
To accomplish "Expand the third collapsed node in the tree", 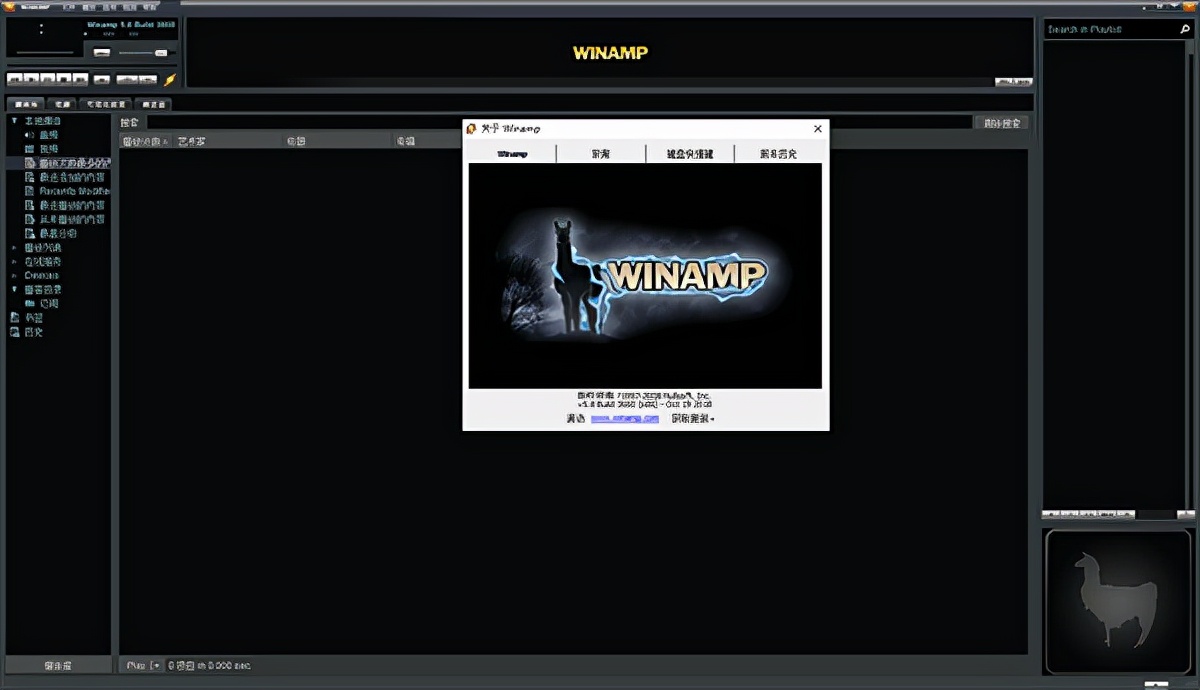I will pyautogui.click(x=14, y=275).
